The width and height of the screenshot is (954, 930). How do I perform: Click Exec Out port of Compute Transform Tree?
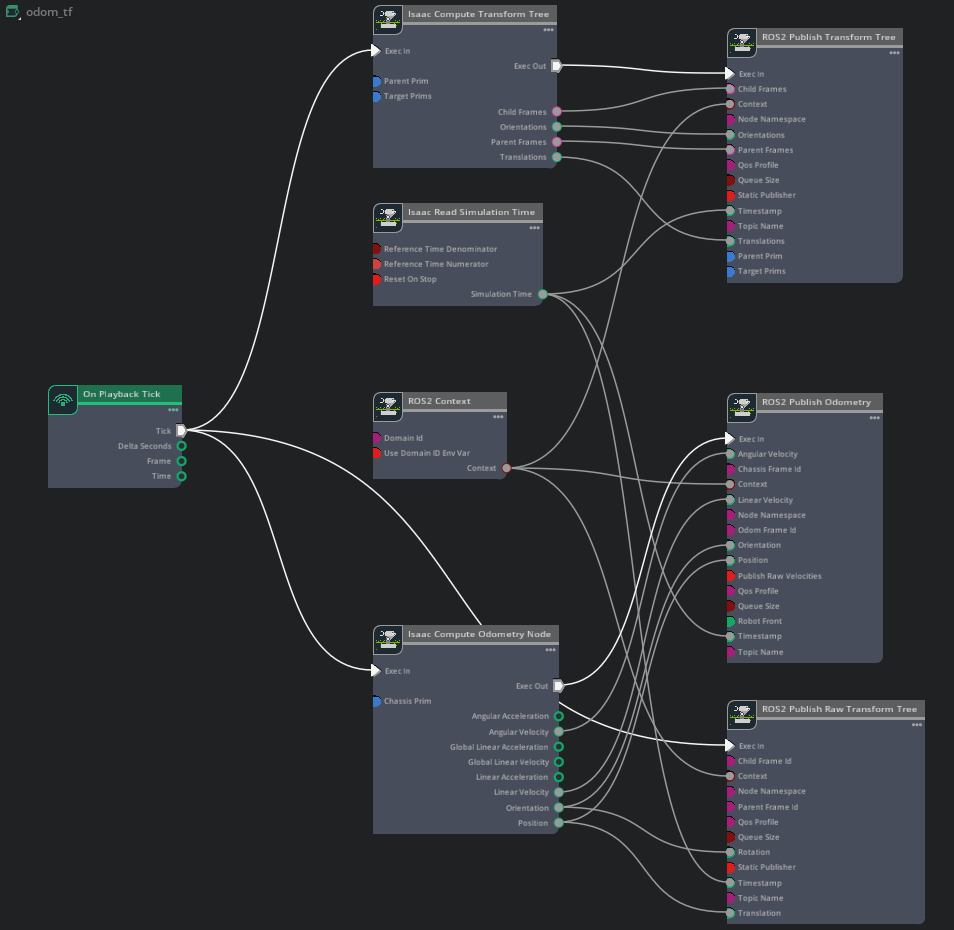557,66
